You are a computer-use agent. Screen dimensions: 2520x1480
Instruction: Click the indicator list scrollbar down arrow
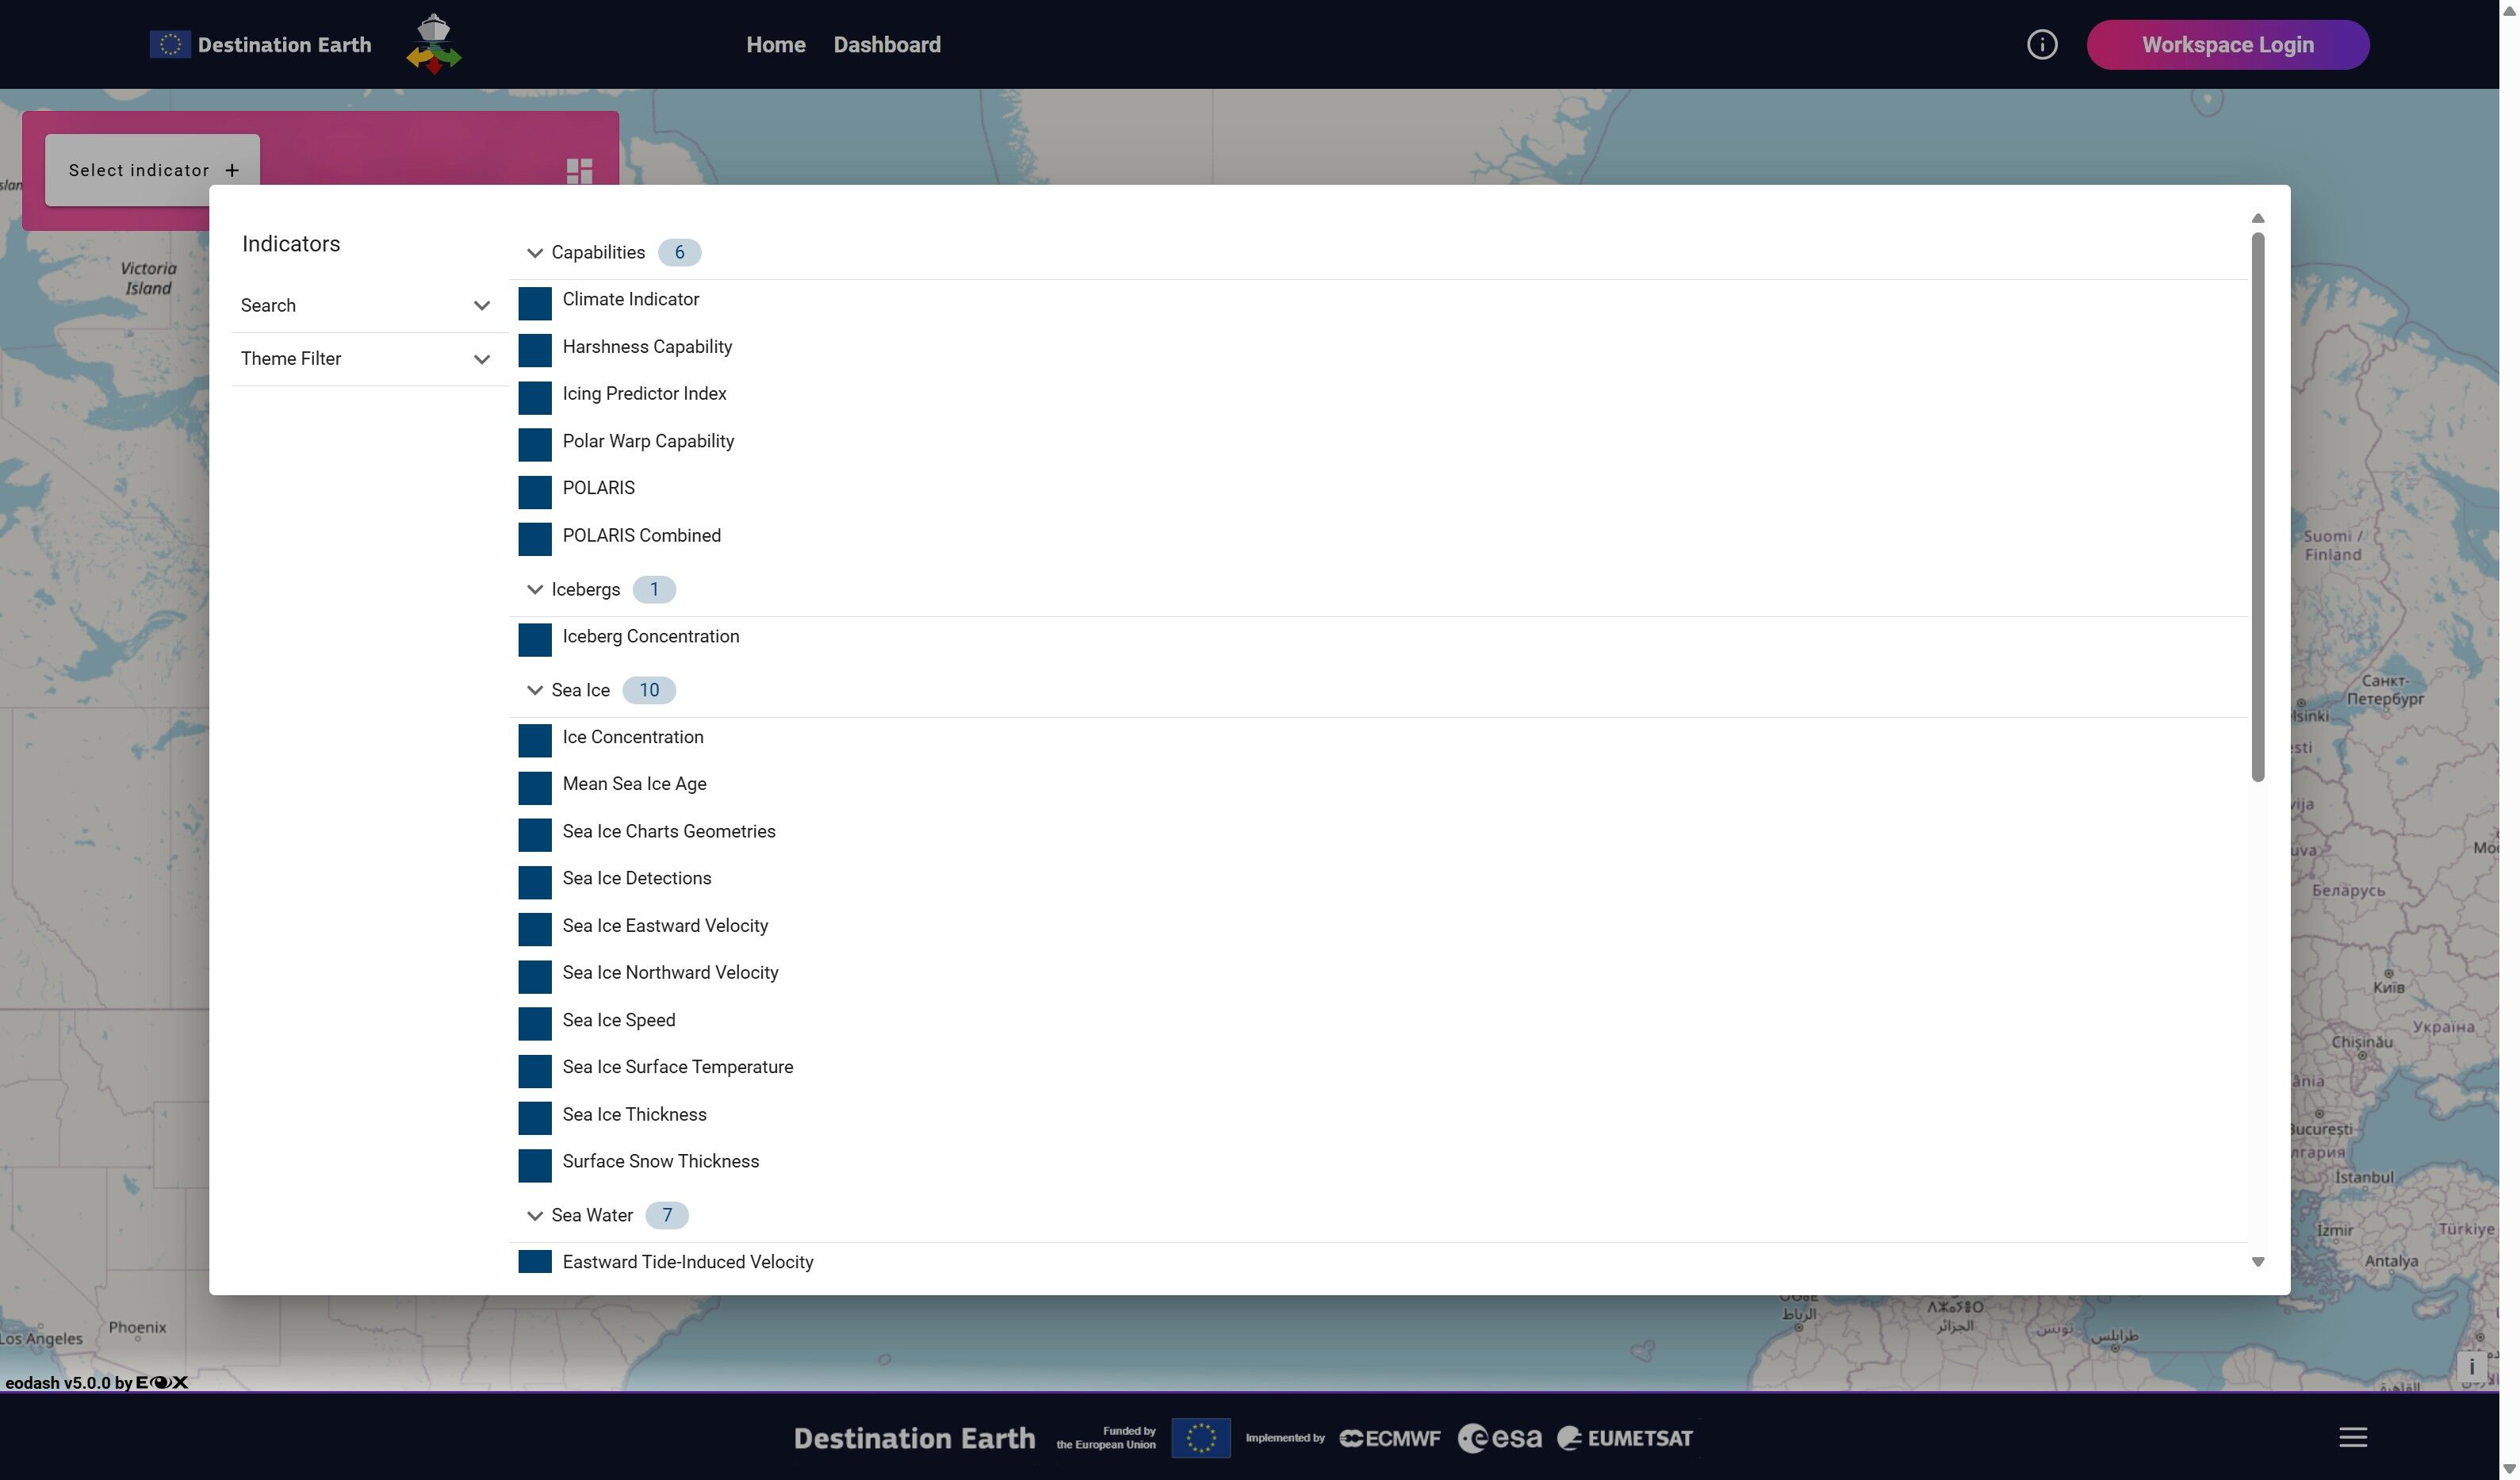tap(2257, 1262)
